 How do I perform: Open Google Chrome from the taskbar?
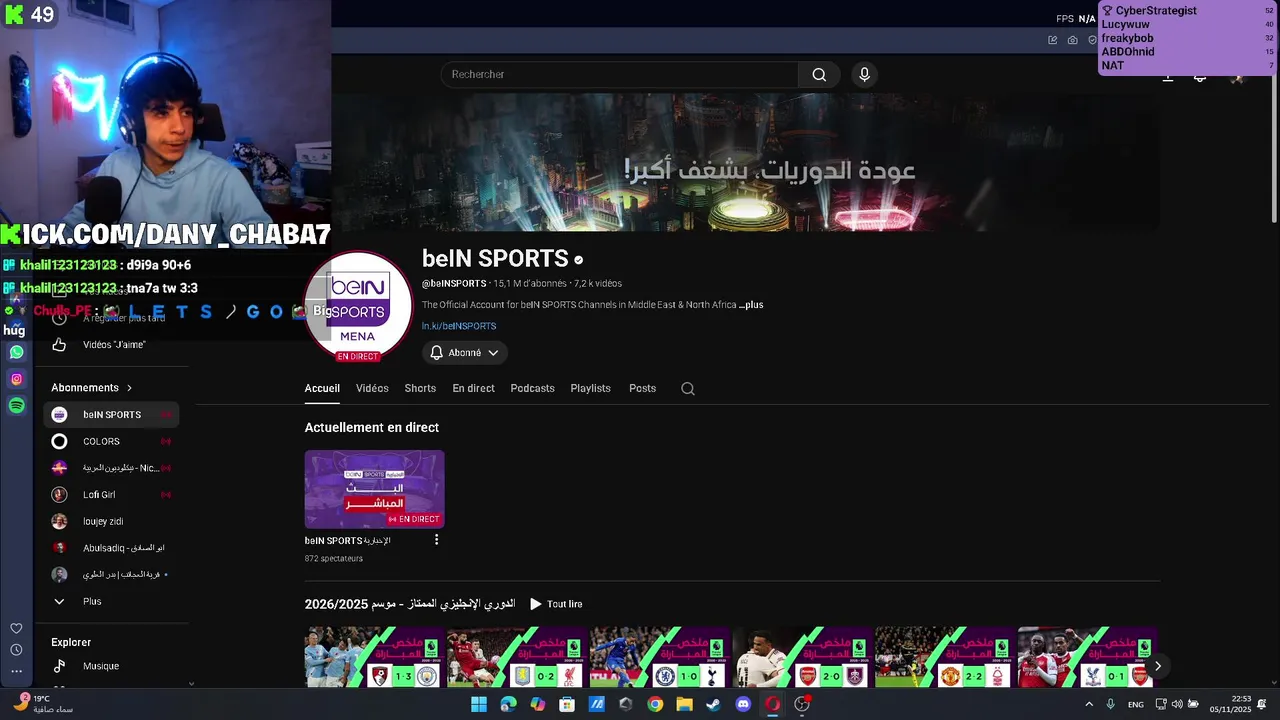[655, 704]
